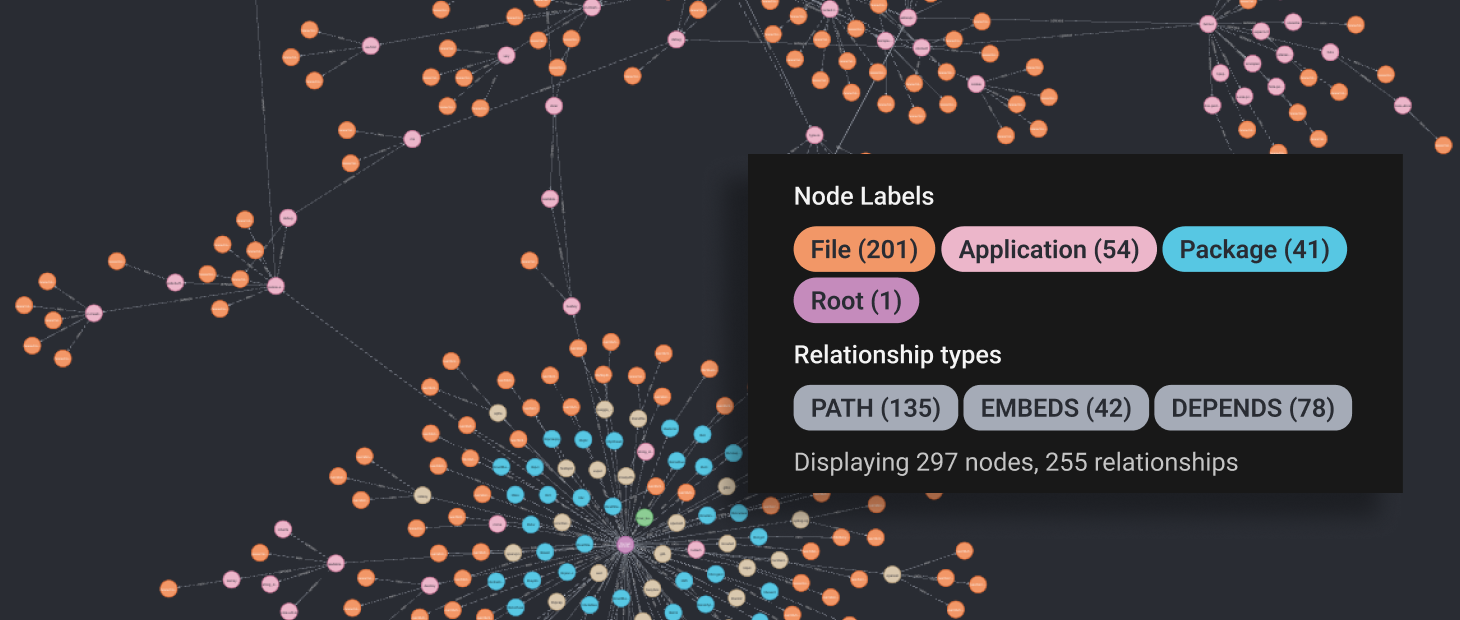Click the DEPENDS (78) relationship type pill

(x=1252, y=407)
